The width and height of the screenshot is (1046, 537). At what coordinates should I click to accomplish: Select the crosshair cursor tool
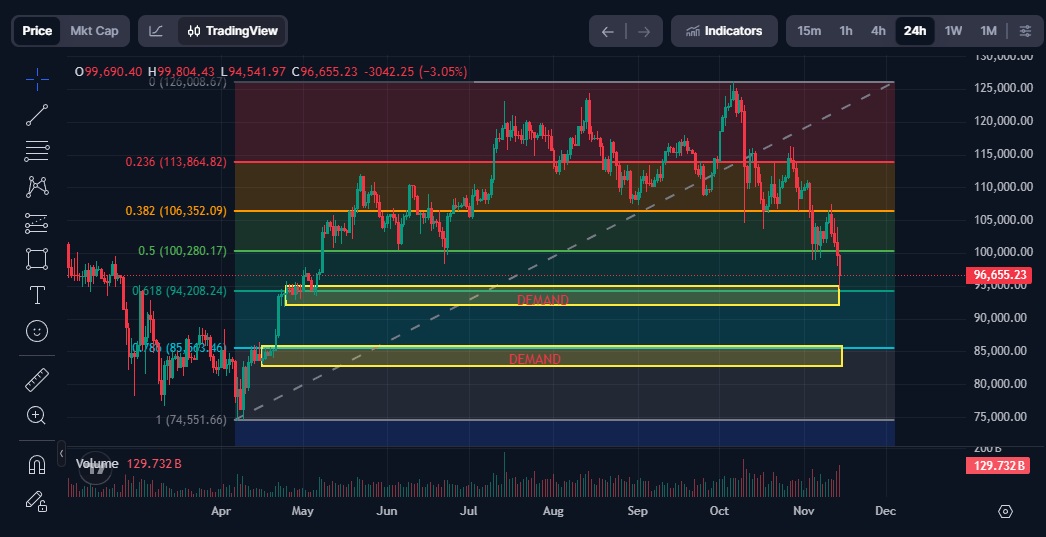(x=37, y=78)
